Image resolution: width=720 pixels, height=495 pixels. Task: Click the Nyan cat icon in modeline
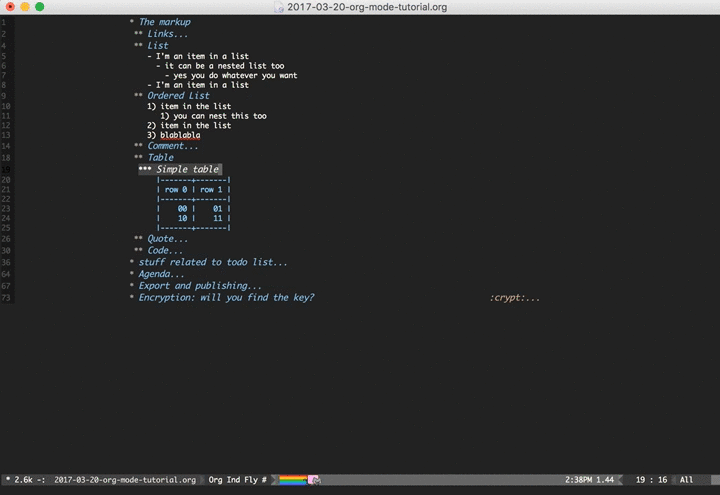click(314, 480)
